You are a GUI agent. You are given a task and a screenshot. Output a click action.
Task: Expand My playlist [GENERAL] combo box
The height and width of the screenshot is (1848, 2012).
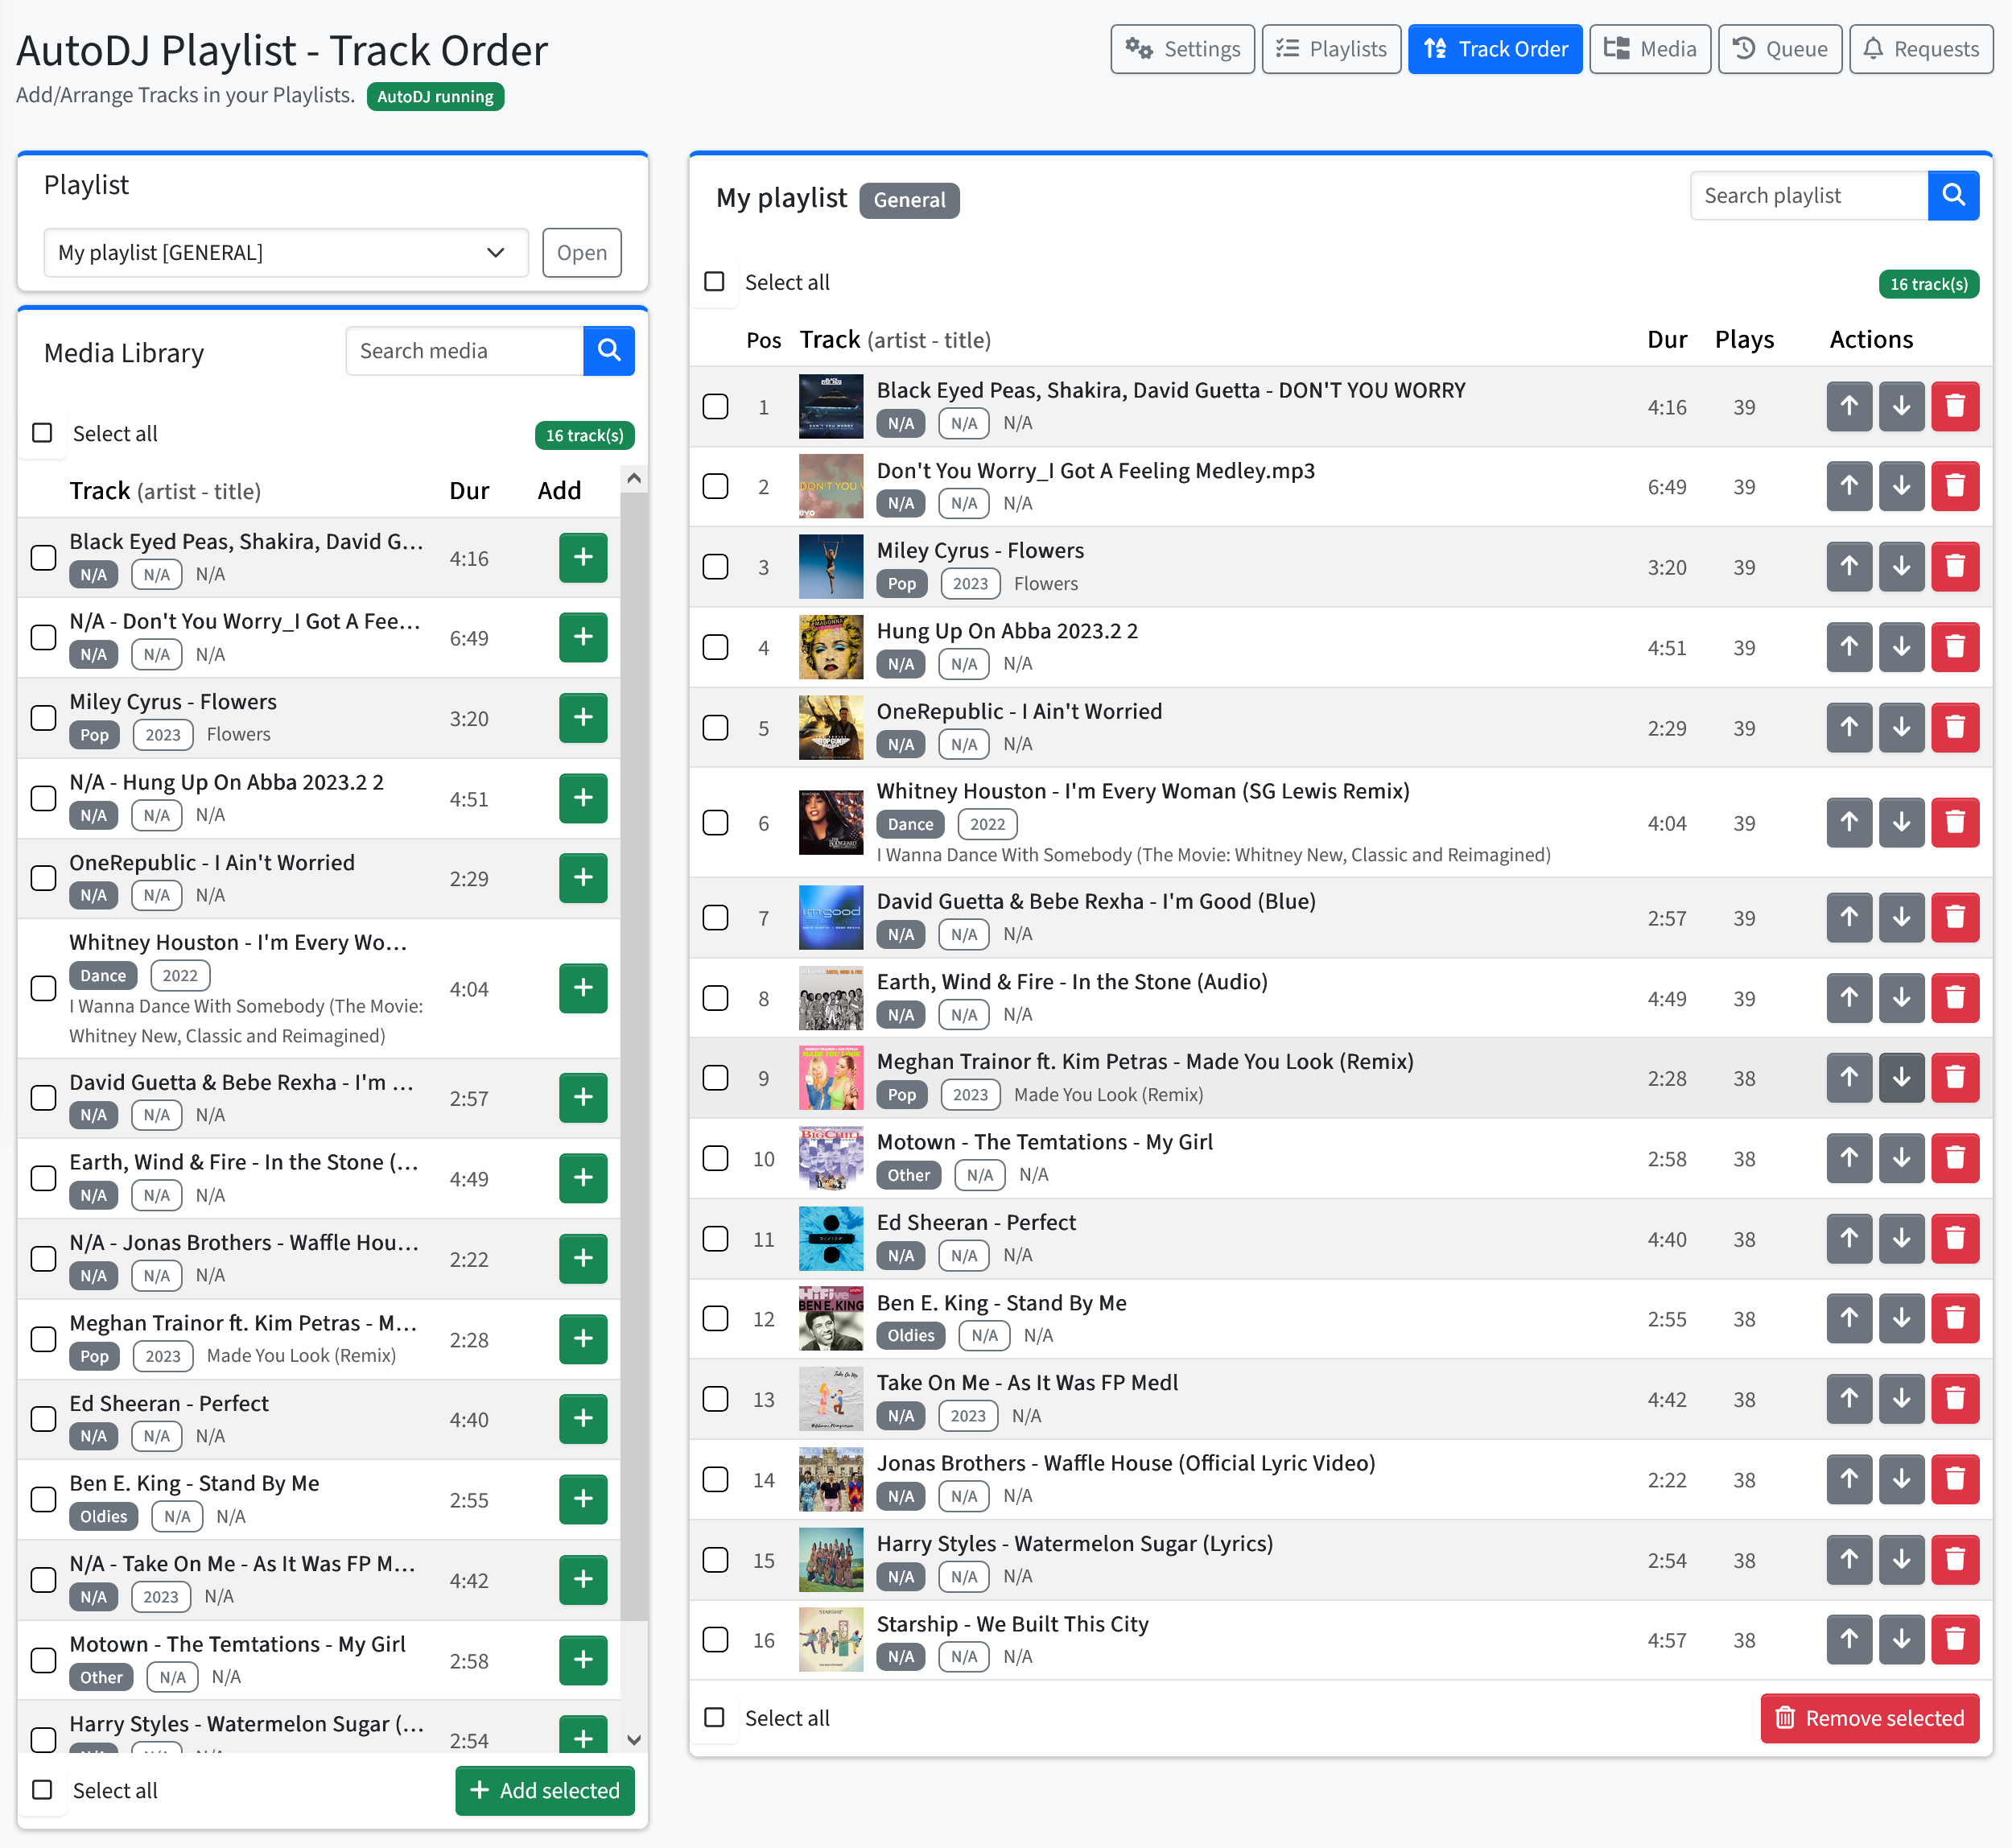[286, 253]
